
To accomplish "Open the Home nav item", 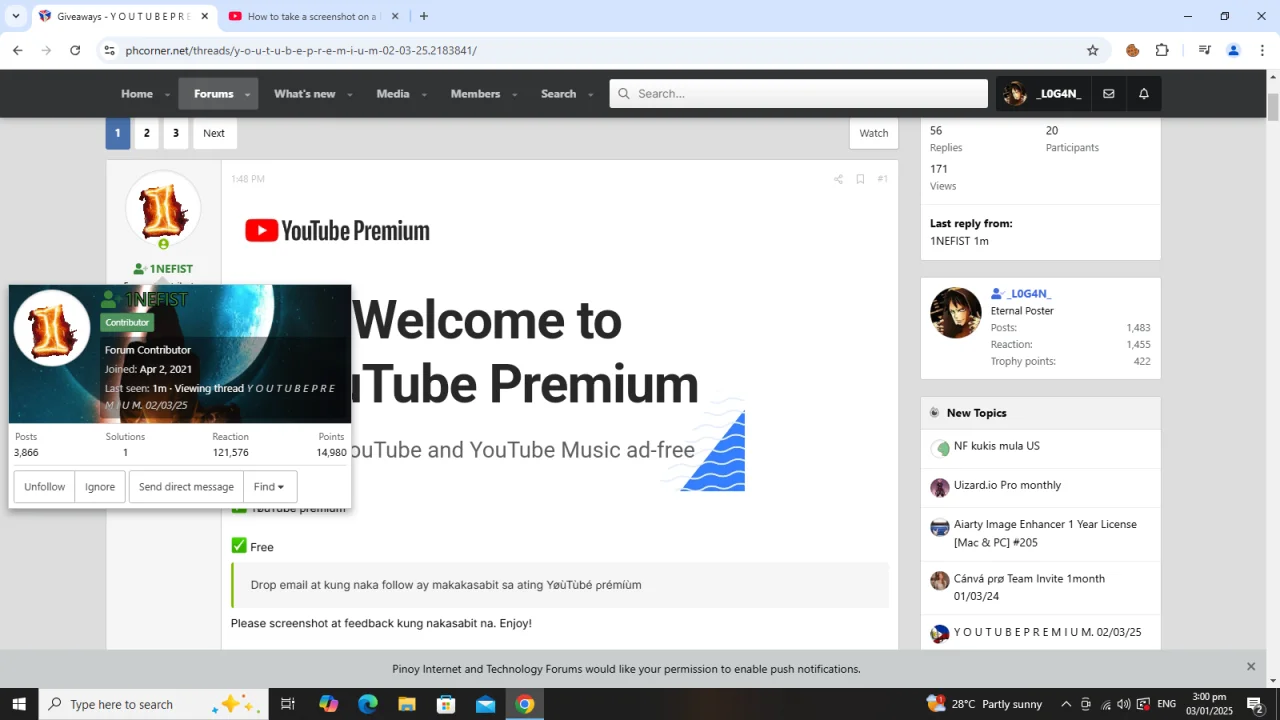I will coord(137,94).
